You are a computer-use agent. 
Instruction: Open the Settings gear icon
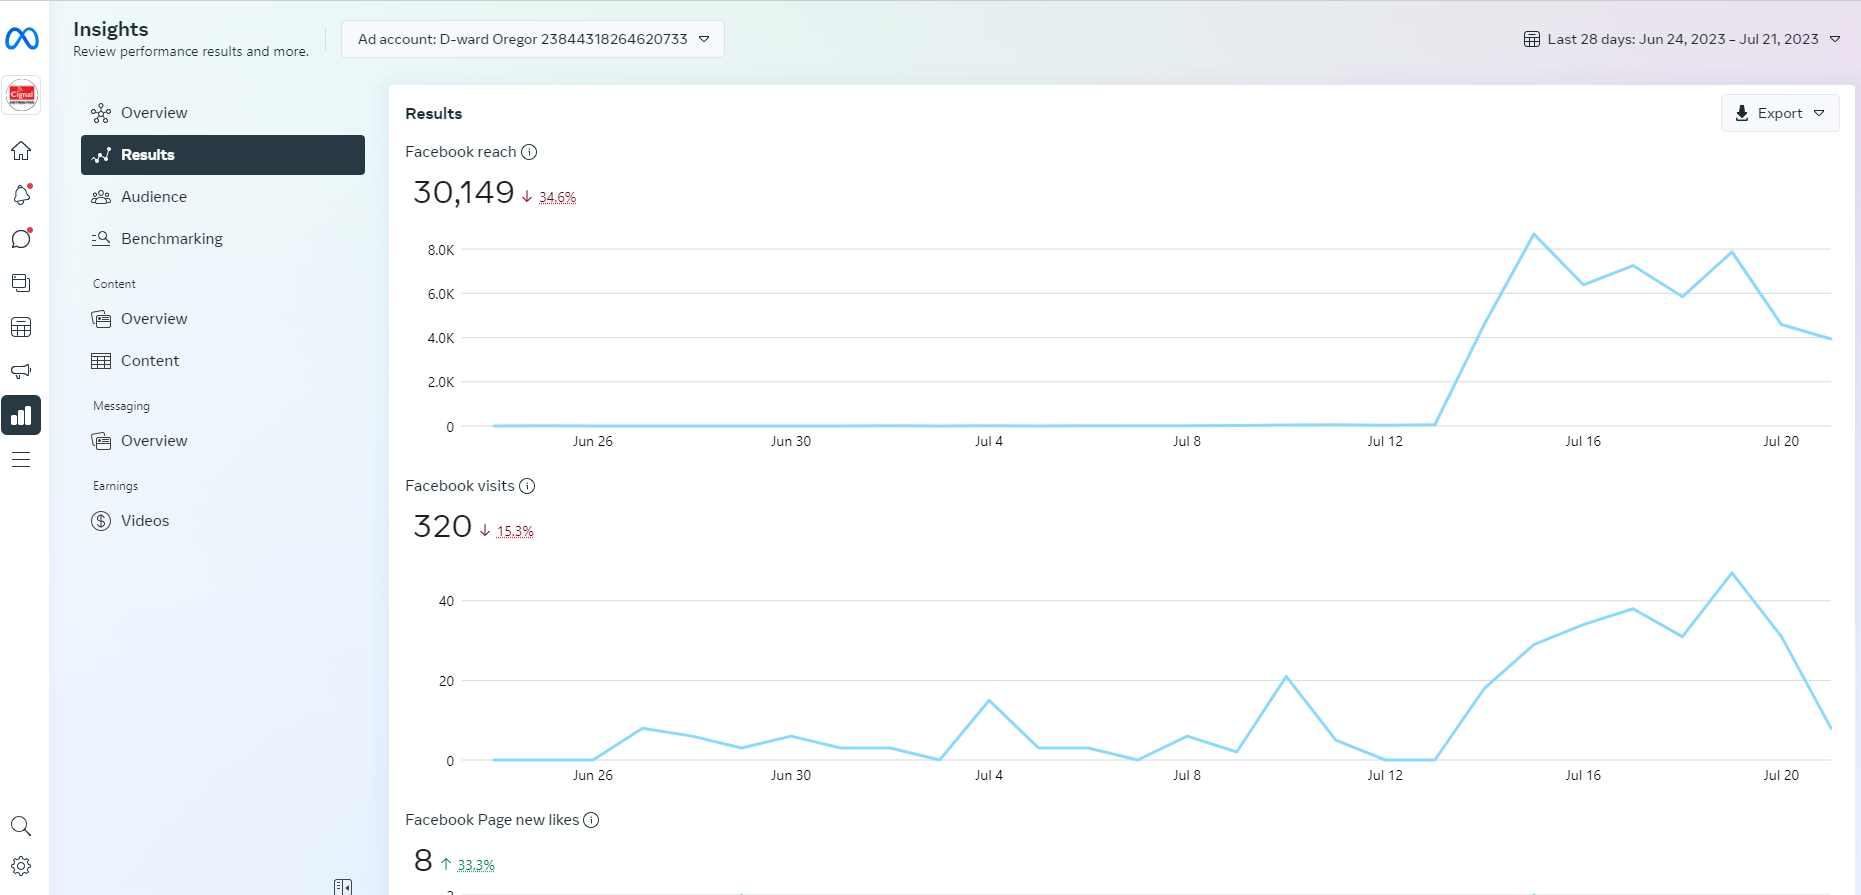(21, 866)
